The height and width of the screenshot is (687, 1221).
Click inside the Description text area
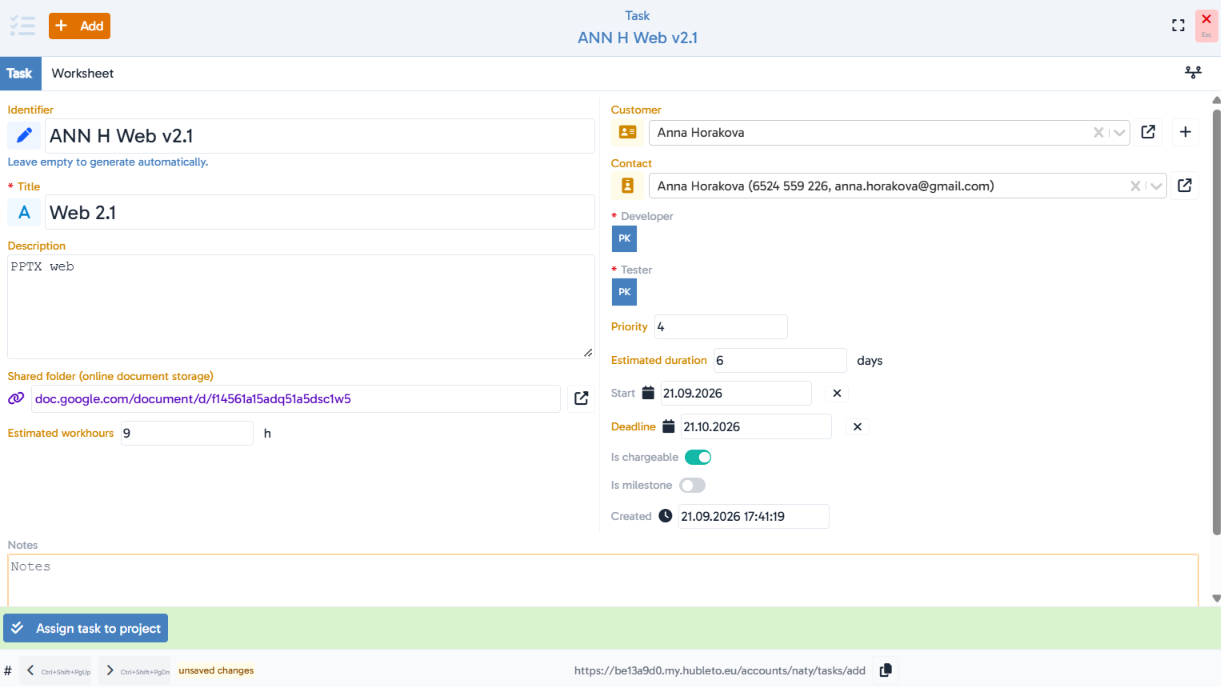pyautogui.click(x=301, y=306)
